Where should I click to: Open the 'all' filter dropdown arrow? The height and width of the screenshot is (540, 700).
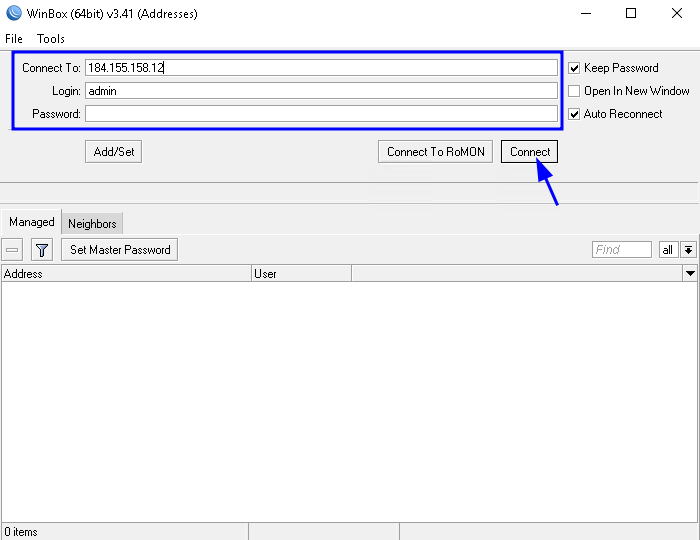(x=688, y=250)
